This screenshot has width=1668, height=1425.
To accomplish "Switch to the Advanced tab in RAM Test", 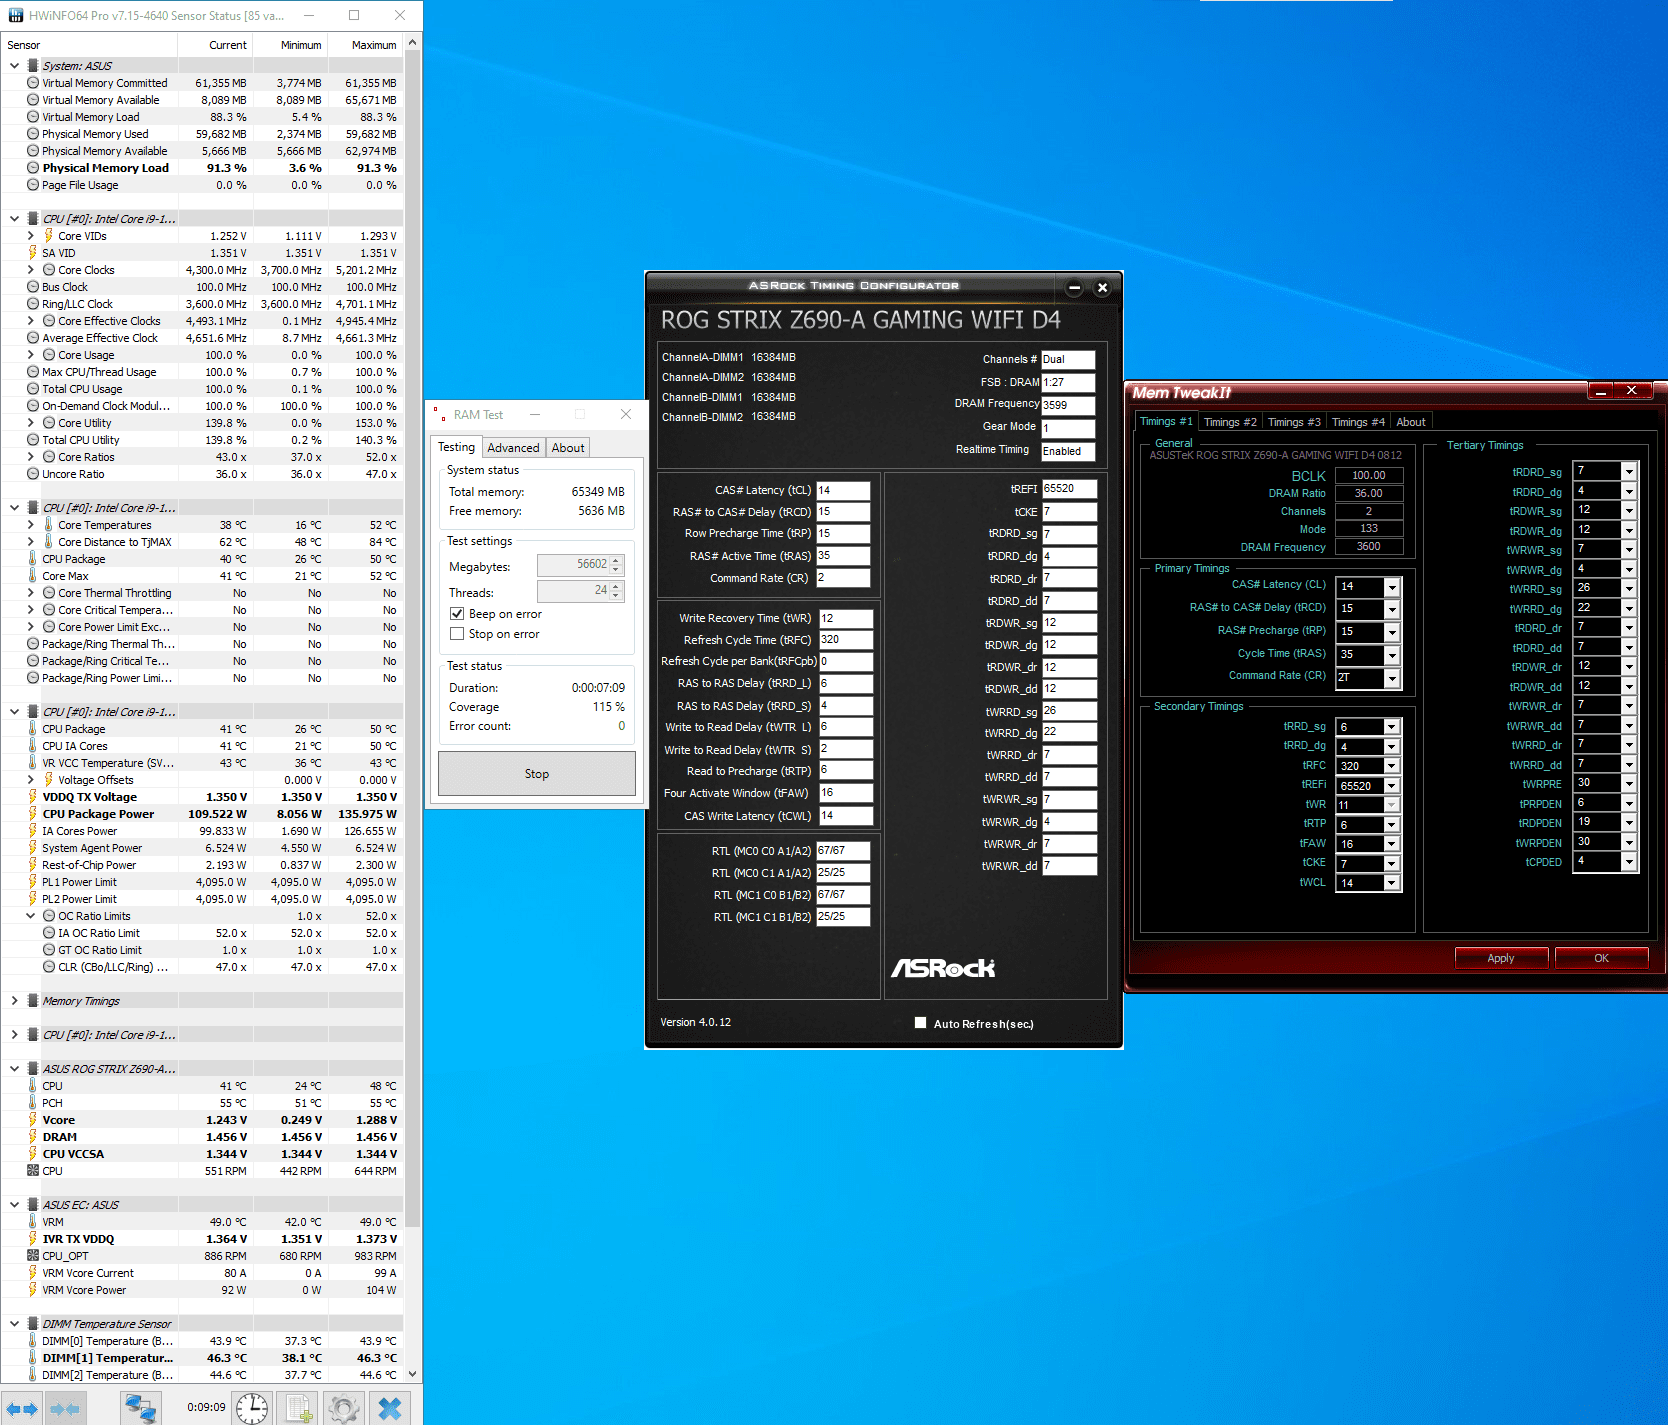I will tap(514, 448).
